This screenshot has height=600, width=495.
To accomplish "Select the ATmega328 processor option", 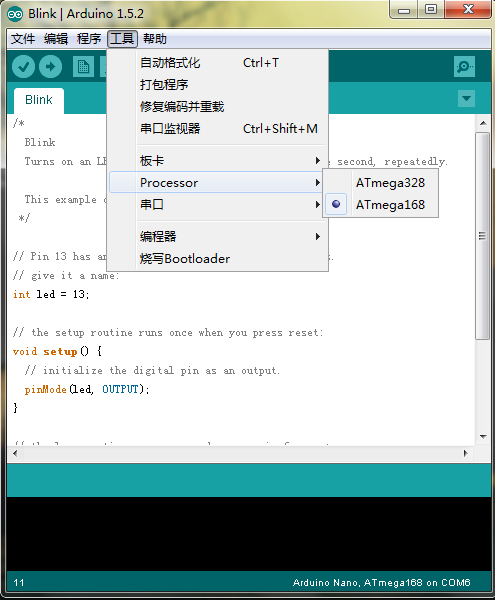I will 381,183.
